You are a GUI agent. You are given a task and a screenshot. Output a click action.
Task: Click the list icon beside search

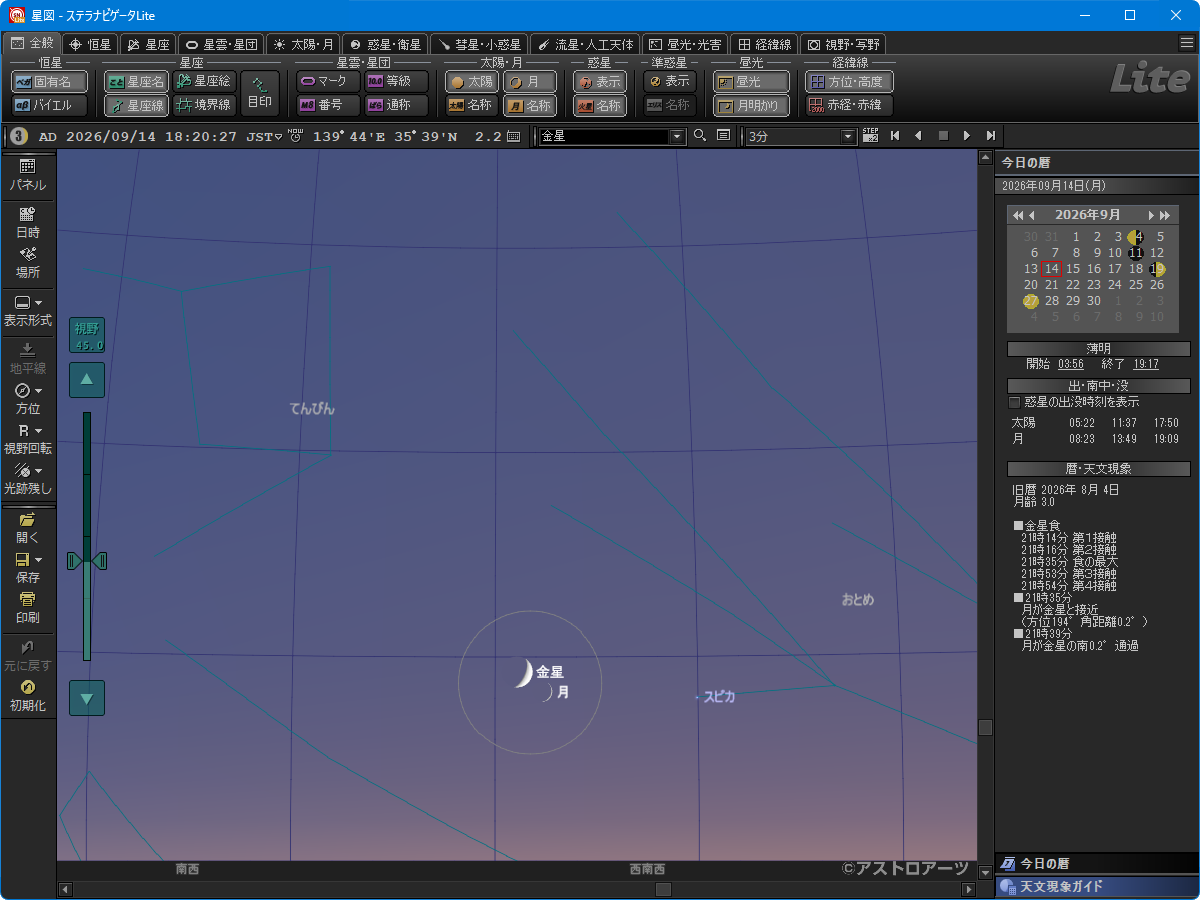coord(723,136)
